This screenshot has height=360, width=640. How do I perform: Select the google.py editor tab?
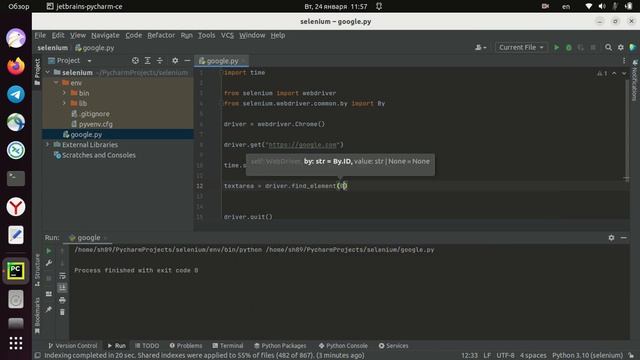(x=222, y=61)
